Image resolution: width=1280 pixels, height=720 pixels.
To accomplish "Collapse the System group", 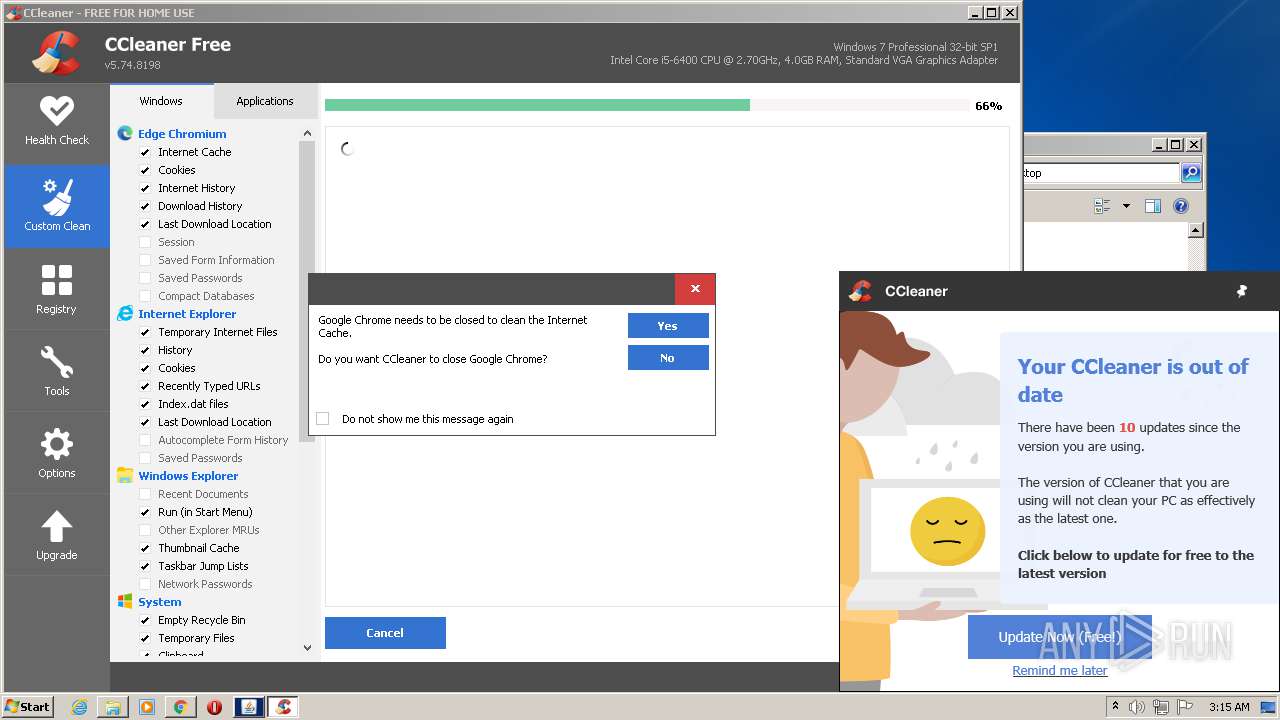I will click(160, 602).
